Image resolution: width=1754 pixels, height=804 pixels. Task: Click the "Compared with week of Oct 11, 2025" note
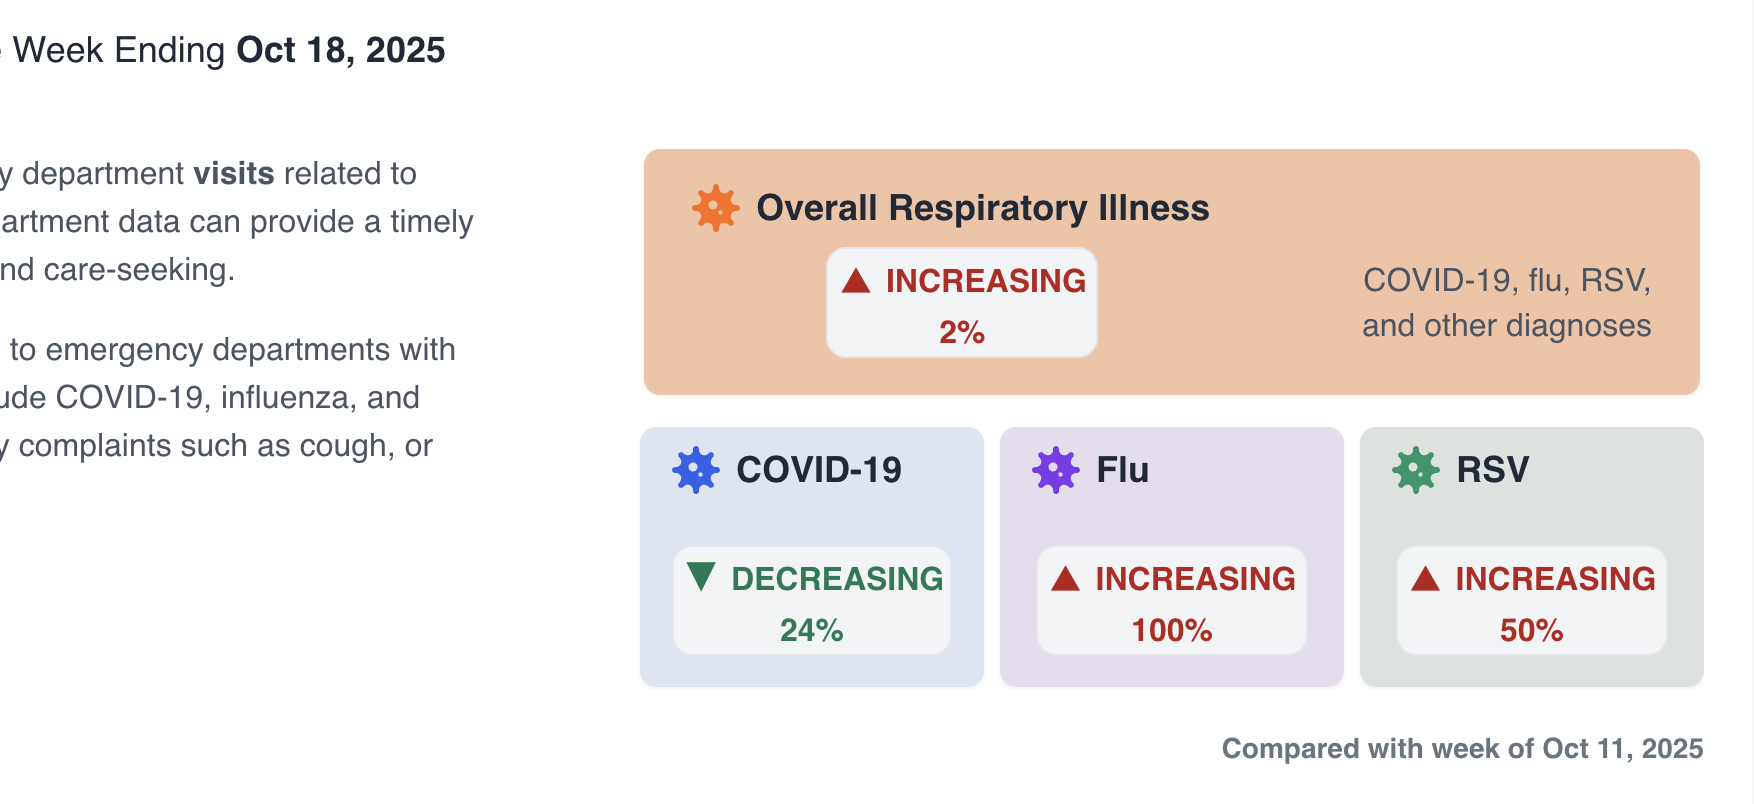click(x=1462, y=749)
